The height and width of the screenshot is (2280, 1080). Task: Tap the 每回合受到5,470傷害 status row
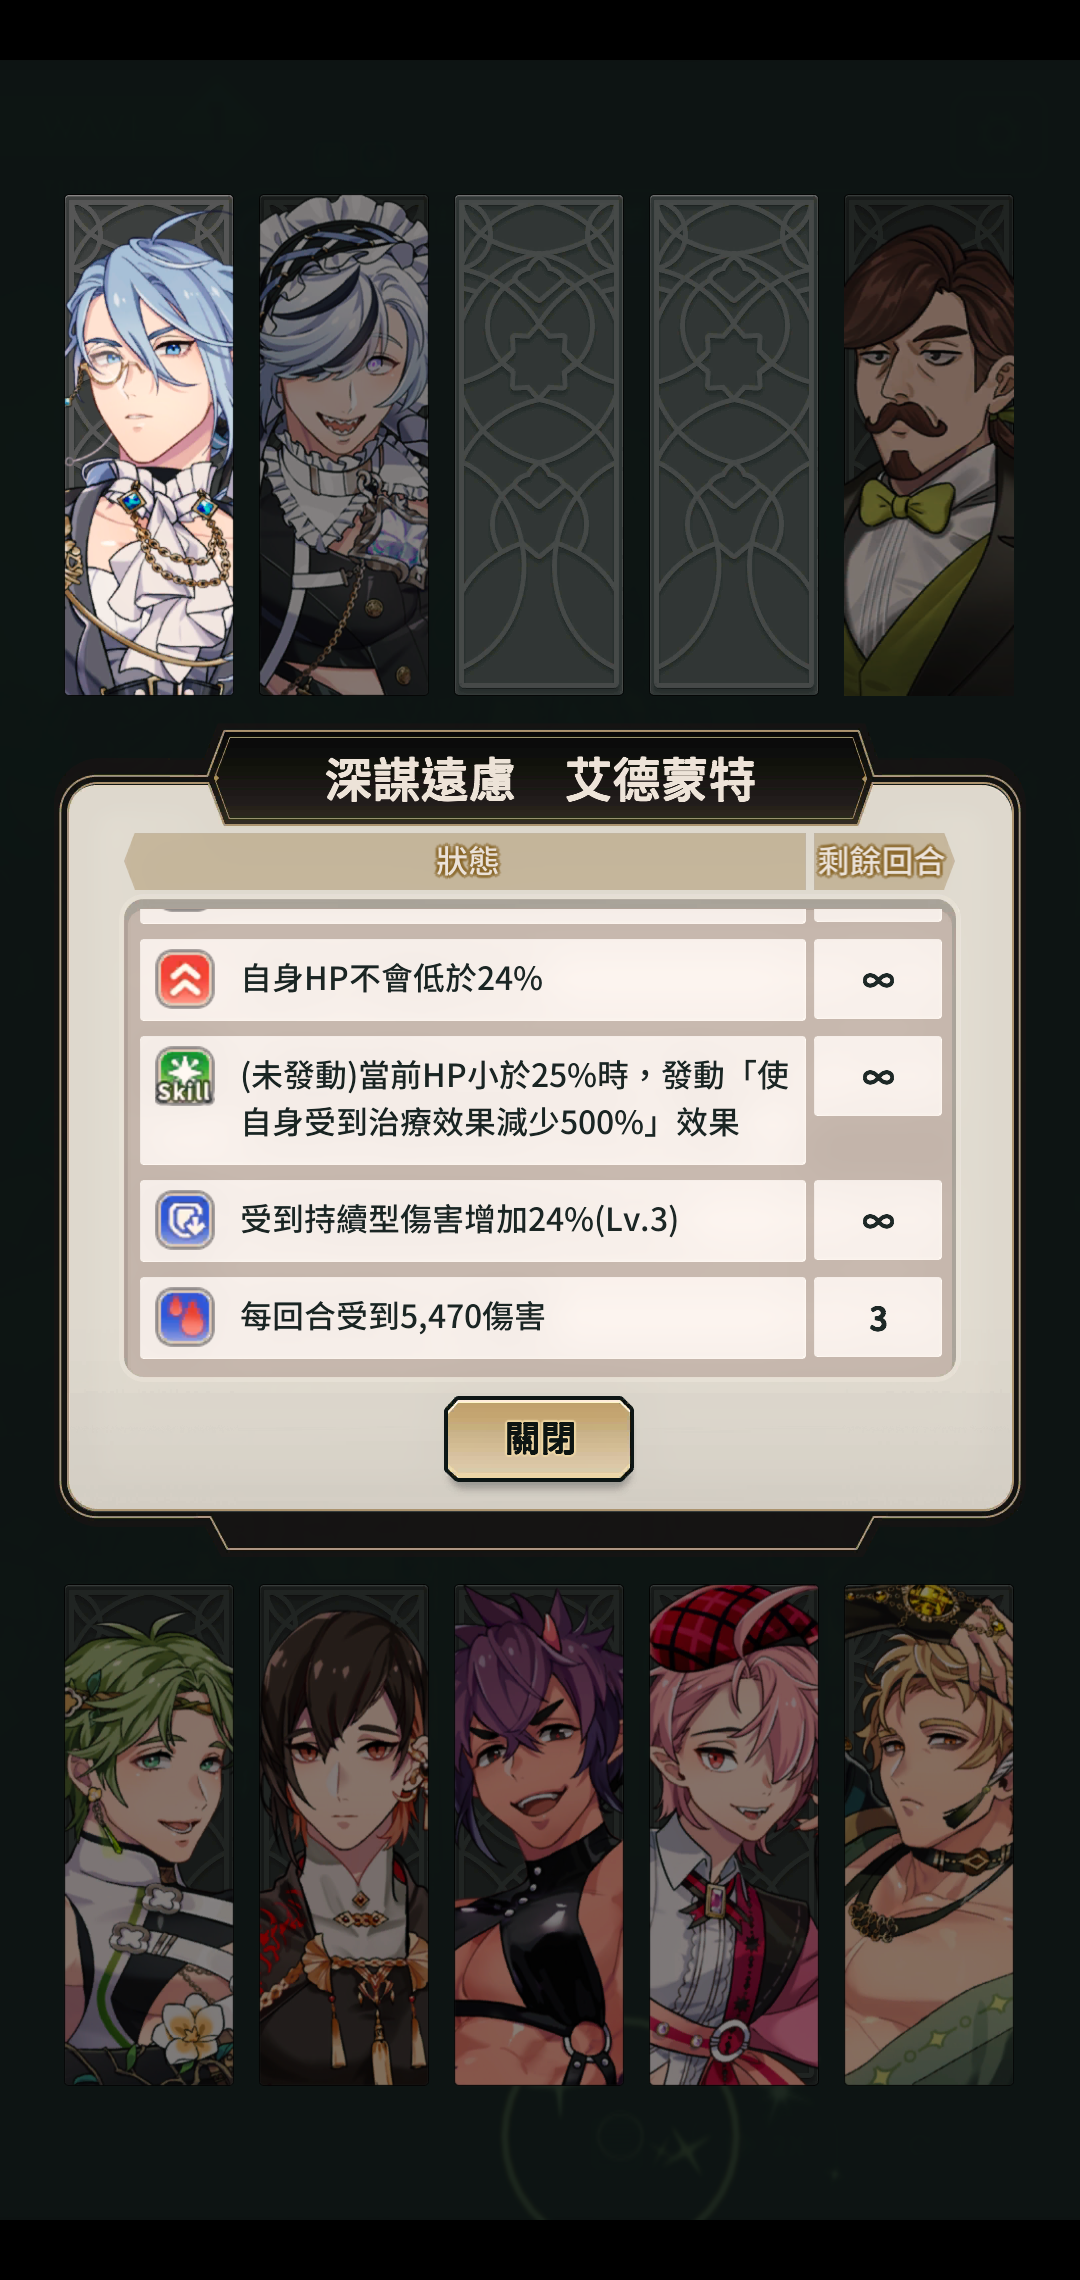pyautogui.click(x=473, y=1317)
